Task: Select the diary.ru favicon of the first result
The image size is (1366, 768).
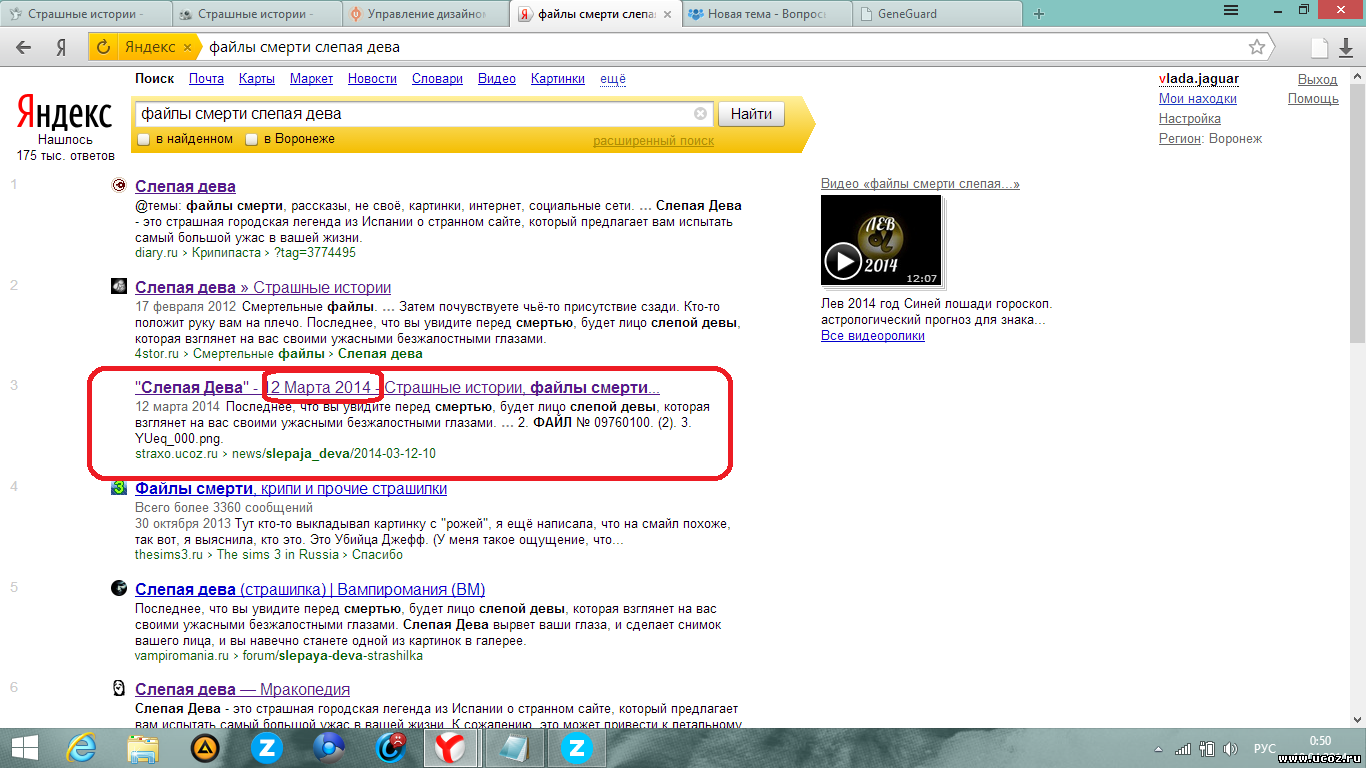Action: pyautogui.click(x=118, y=185)
